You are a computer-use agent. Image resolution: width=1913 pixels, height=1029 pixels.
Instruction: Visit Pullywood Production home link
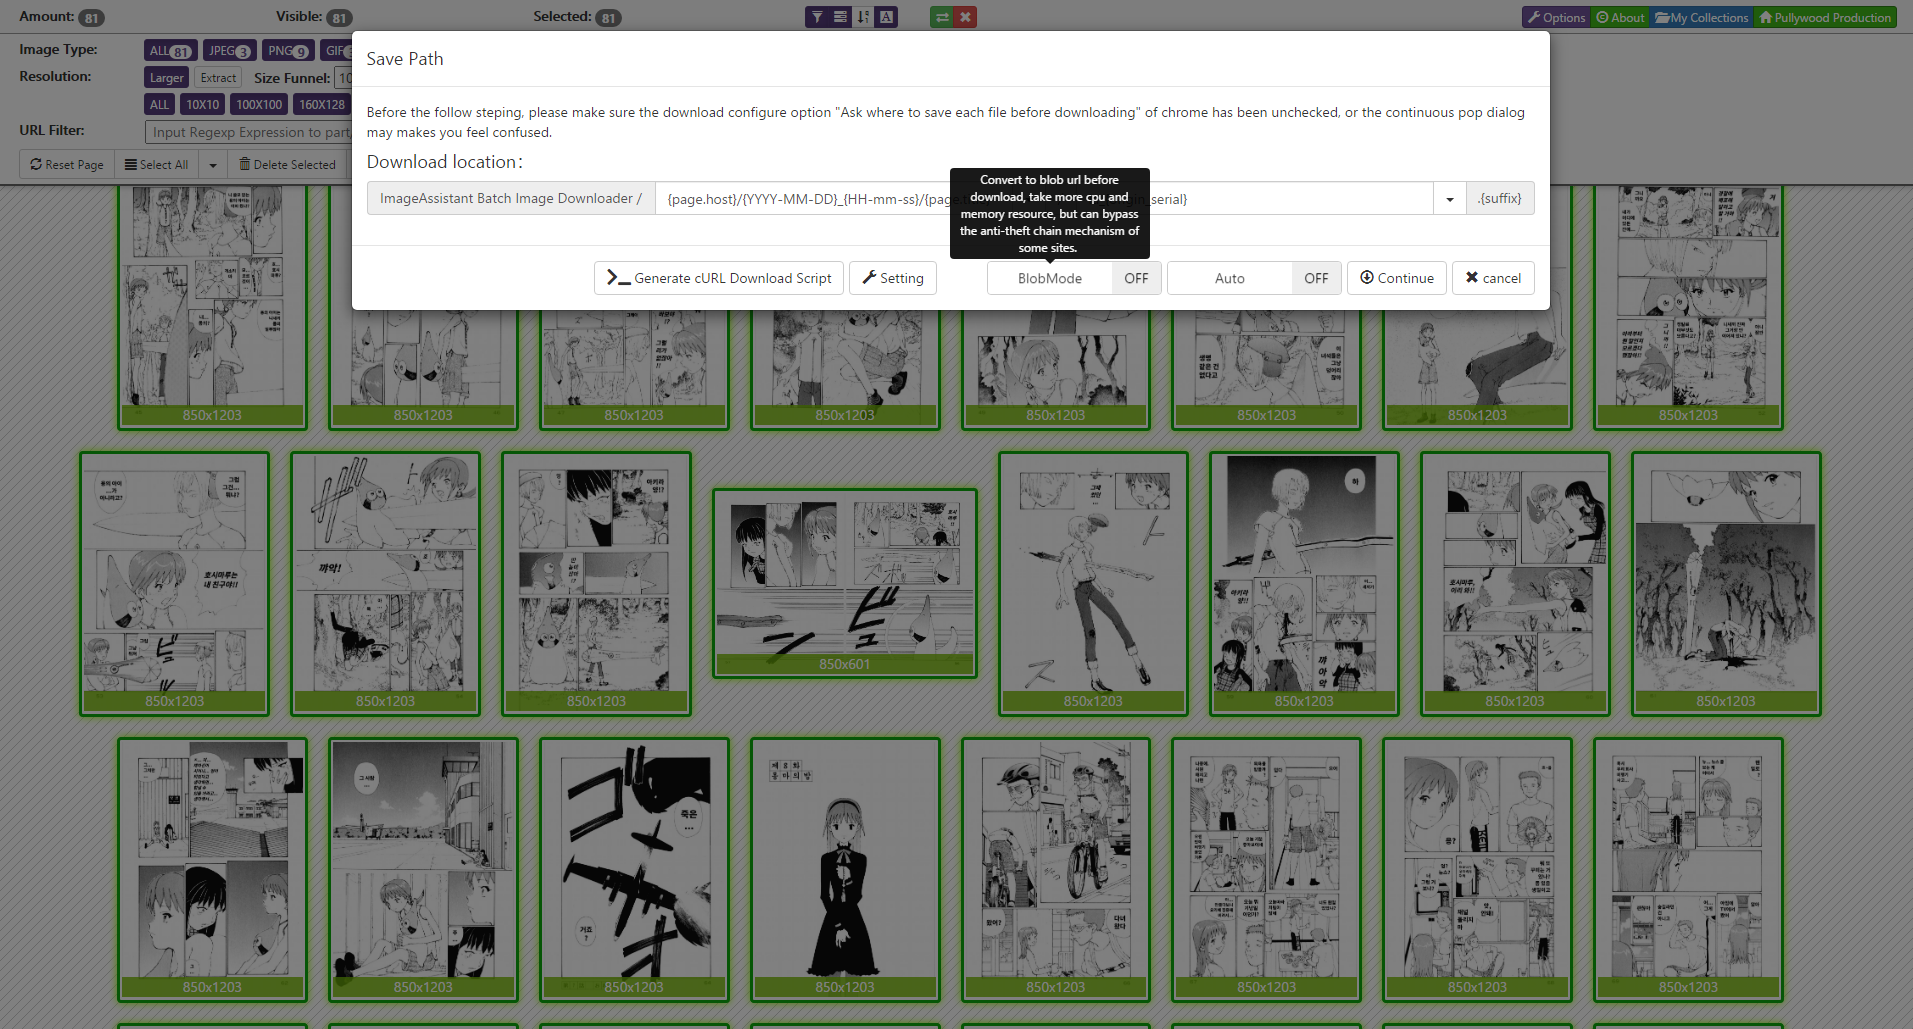(1825, 17)
